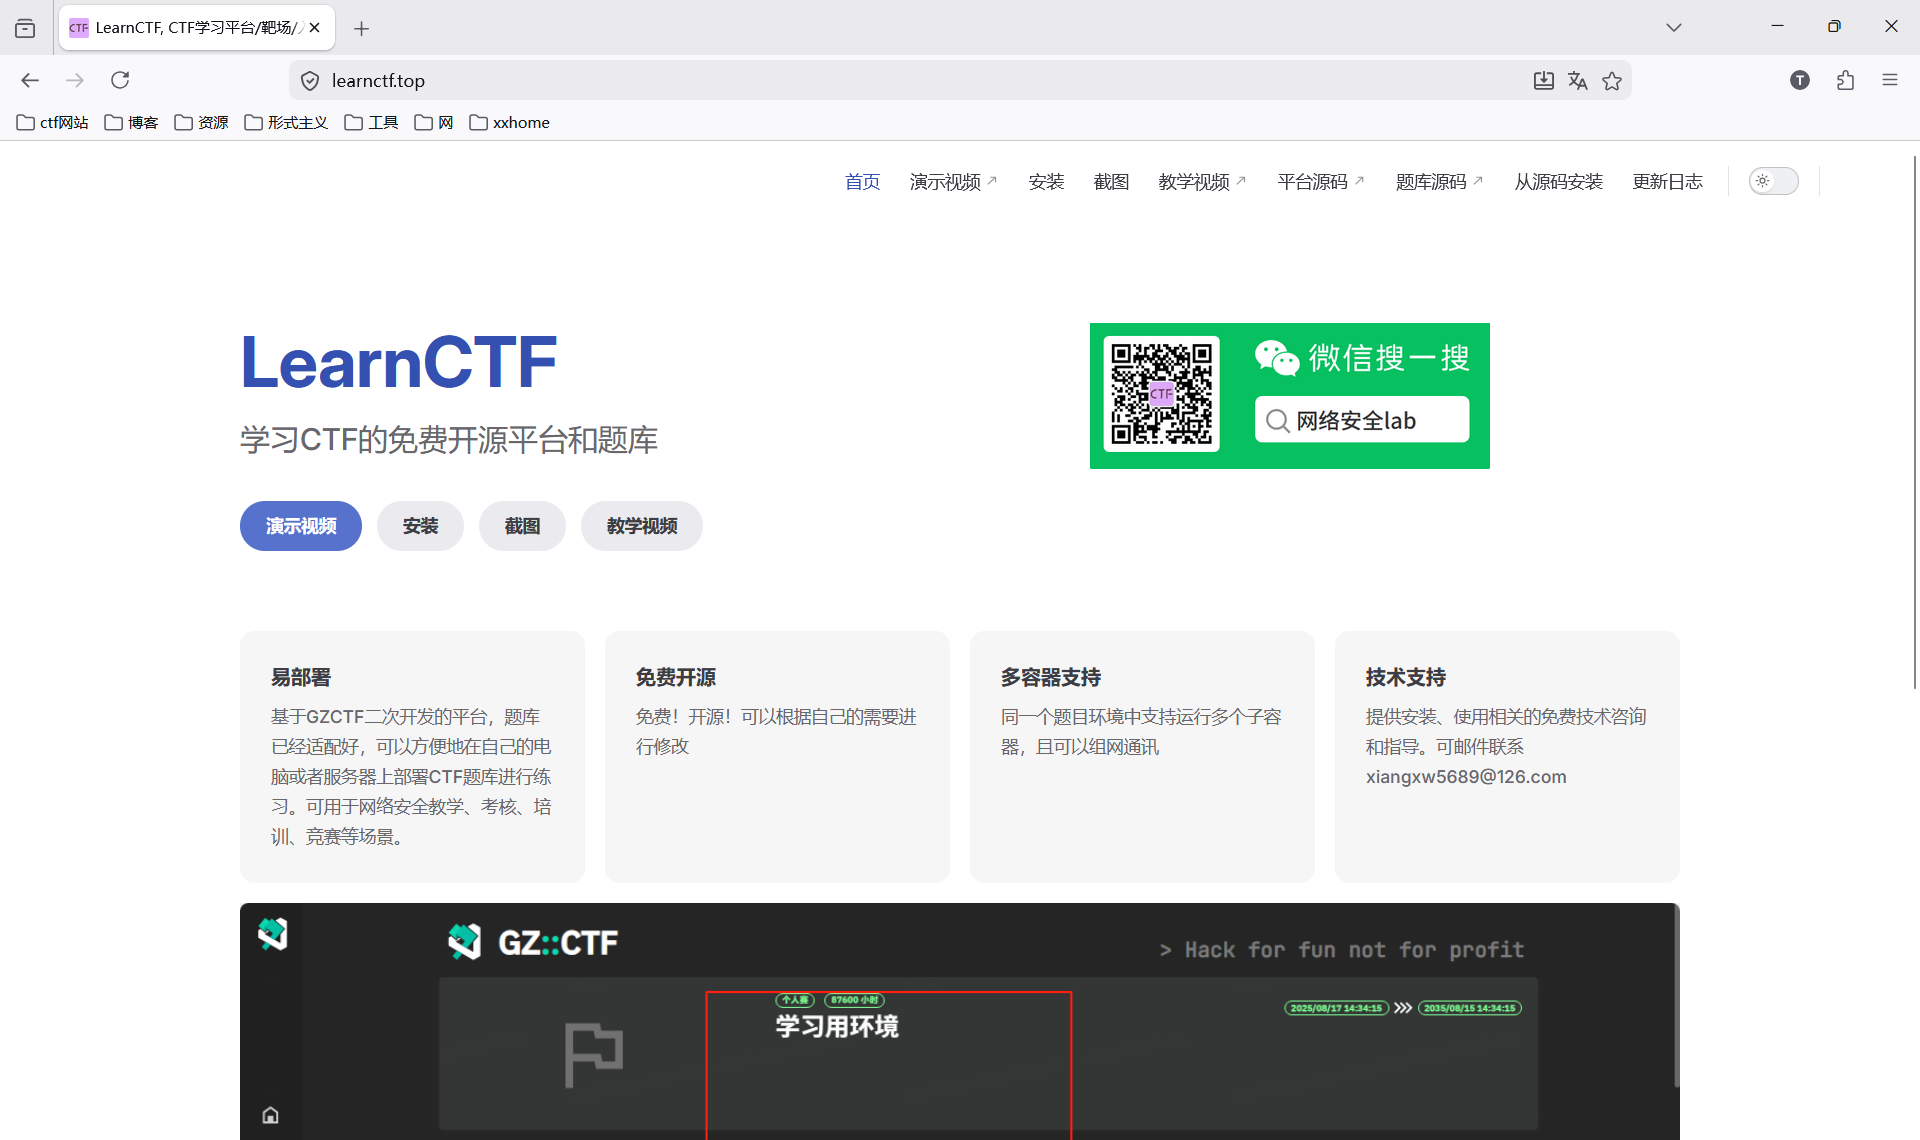Toggle the dark mode theme switch
Screen dimensions: 1920x1140
pos(1773,181)
